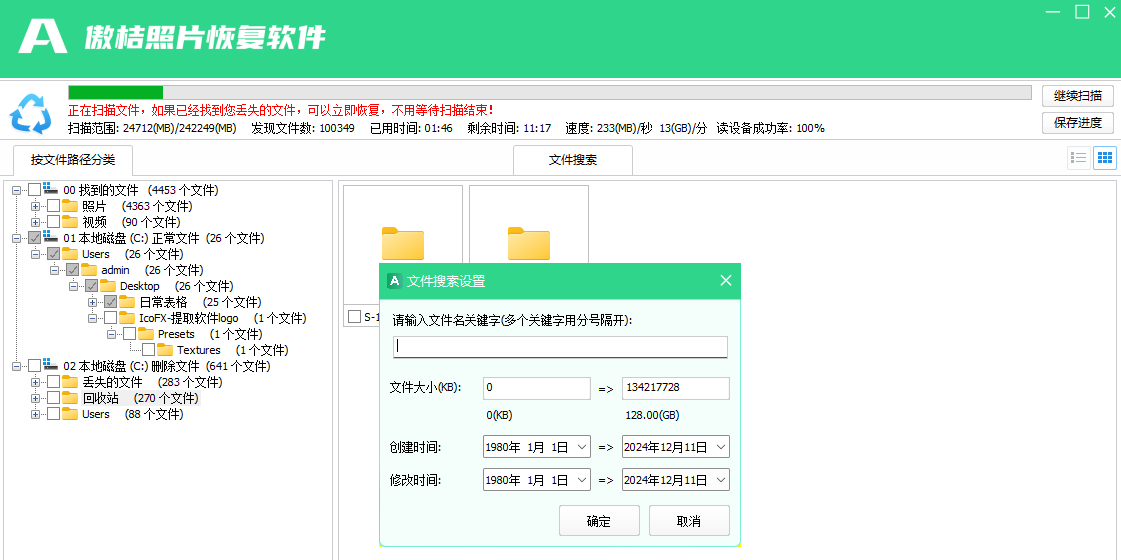Check the 00 找到的文件 checkbox
This screenshot has height=560, width=1121.
34,190
